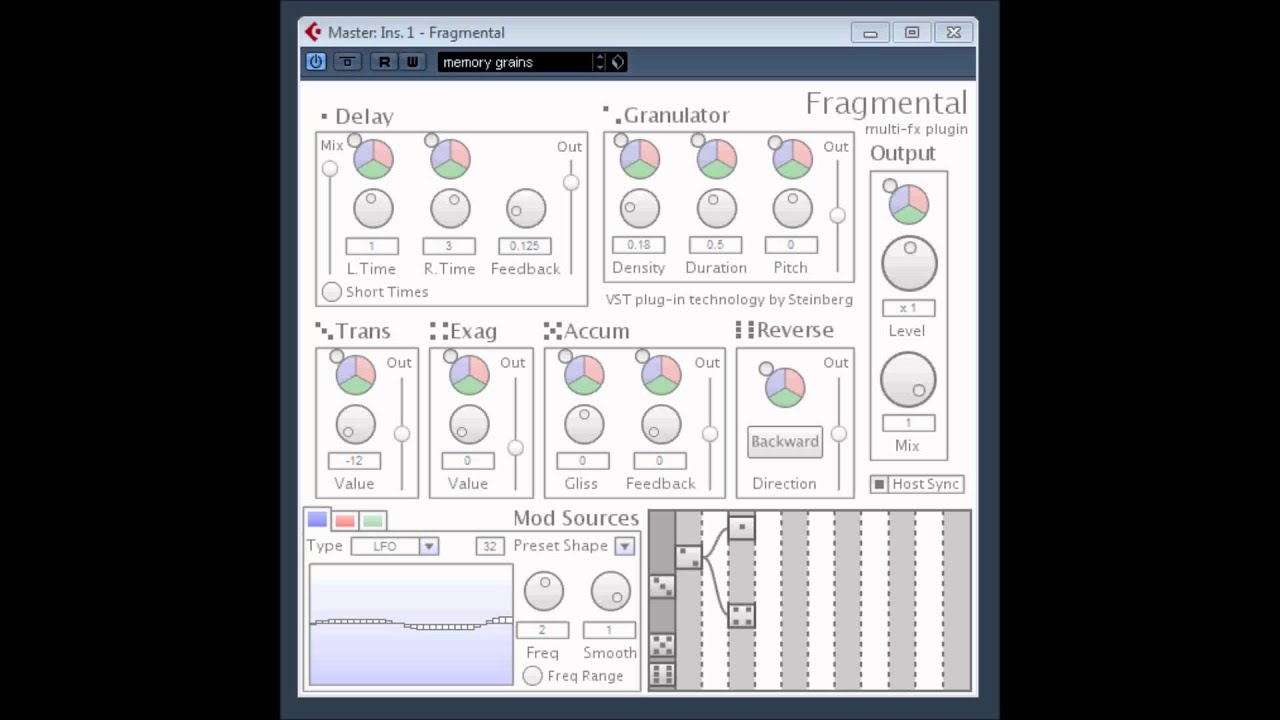
Task: Click the LFO waveform shape display
Action: click(411, 625)
